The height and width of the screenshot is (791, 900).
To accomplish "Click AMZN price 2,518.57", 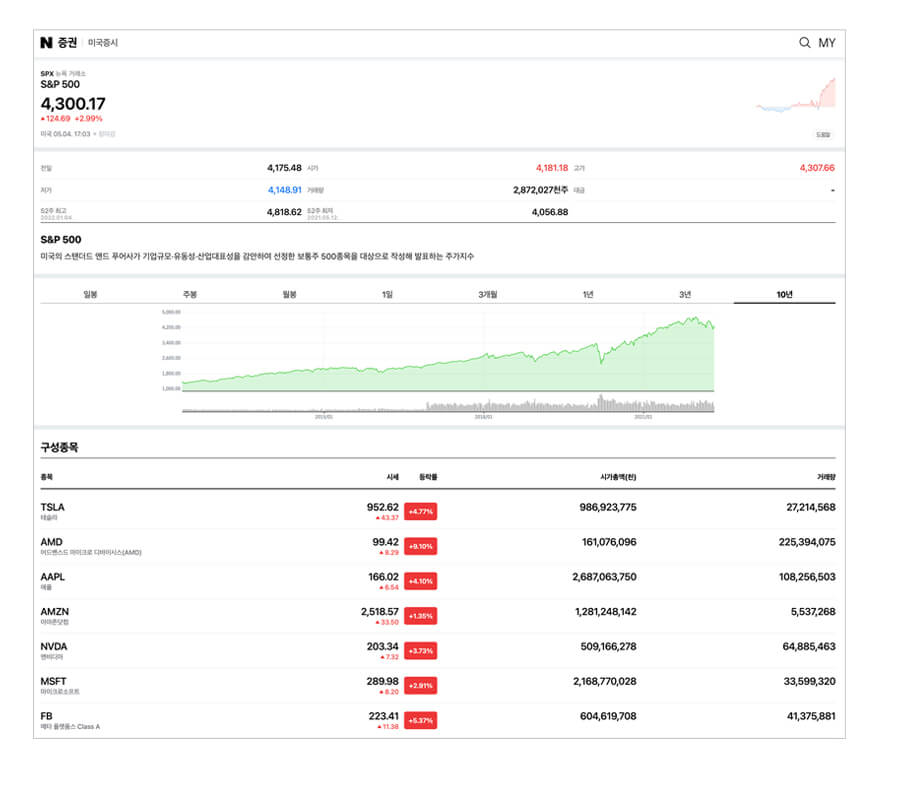I will 379,612.
